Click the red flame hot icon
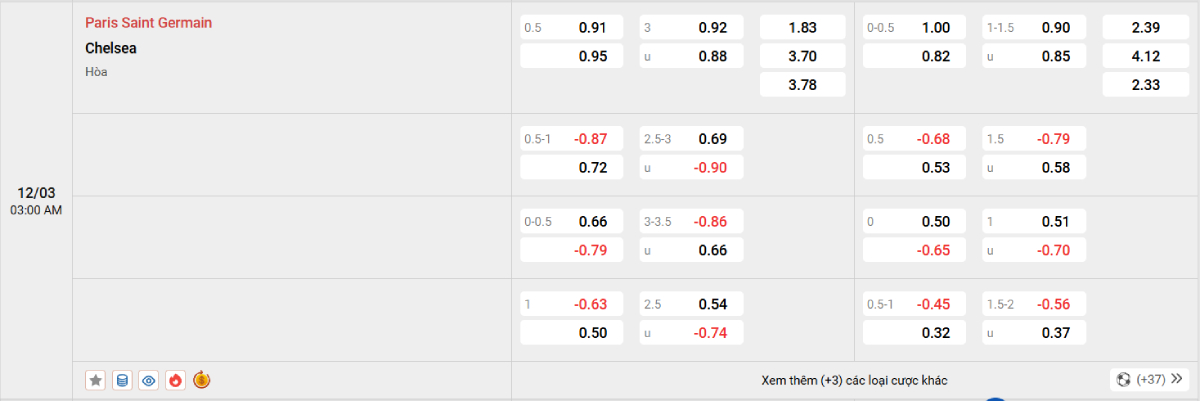This screenshot has width=1200, height=401. point(175,380)
